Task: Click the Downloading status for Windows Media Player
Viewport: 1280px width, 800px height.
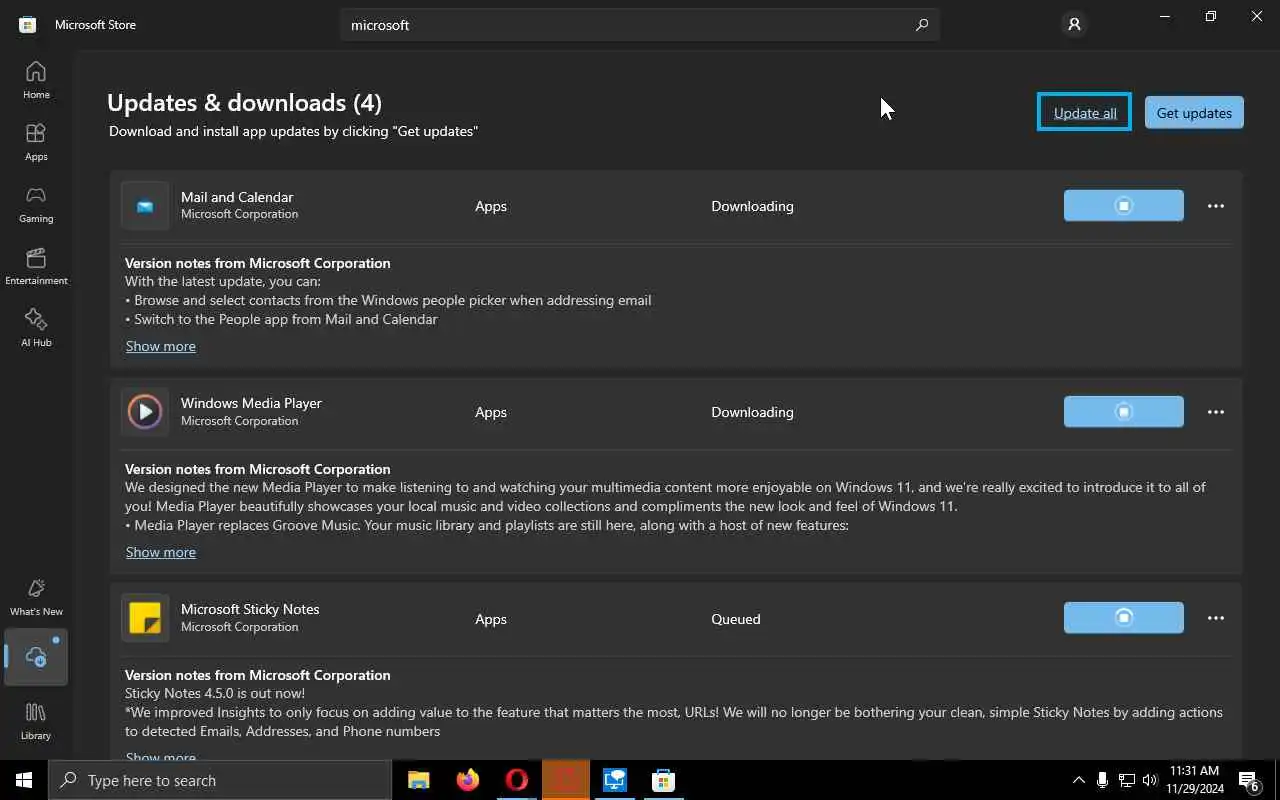Action: [x=752, y=412]
